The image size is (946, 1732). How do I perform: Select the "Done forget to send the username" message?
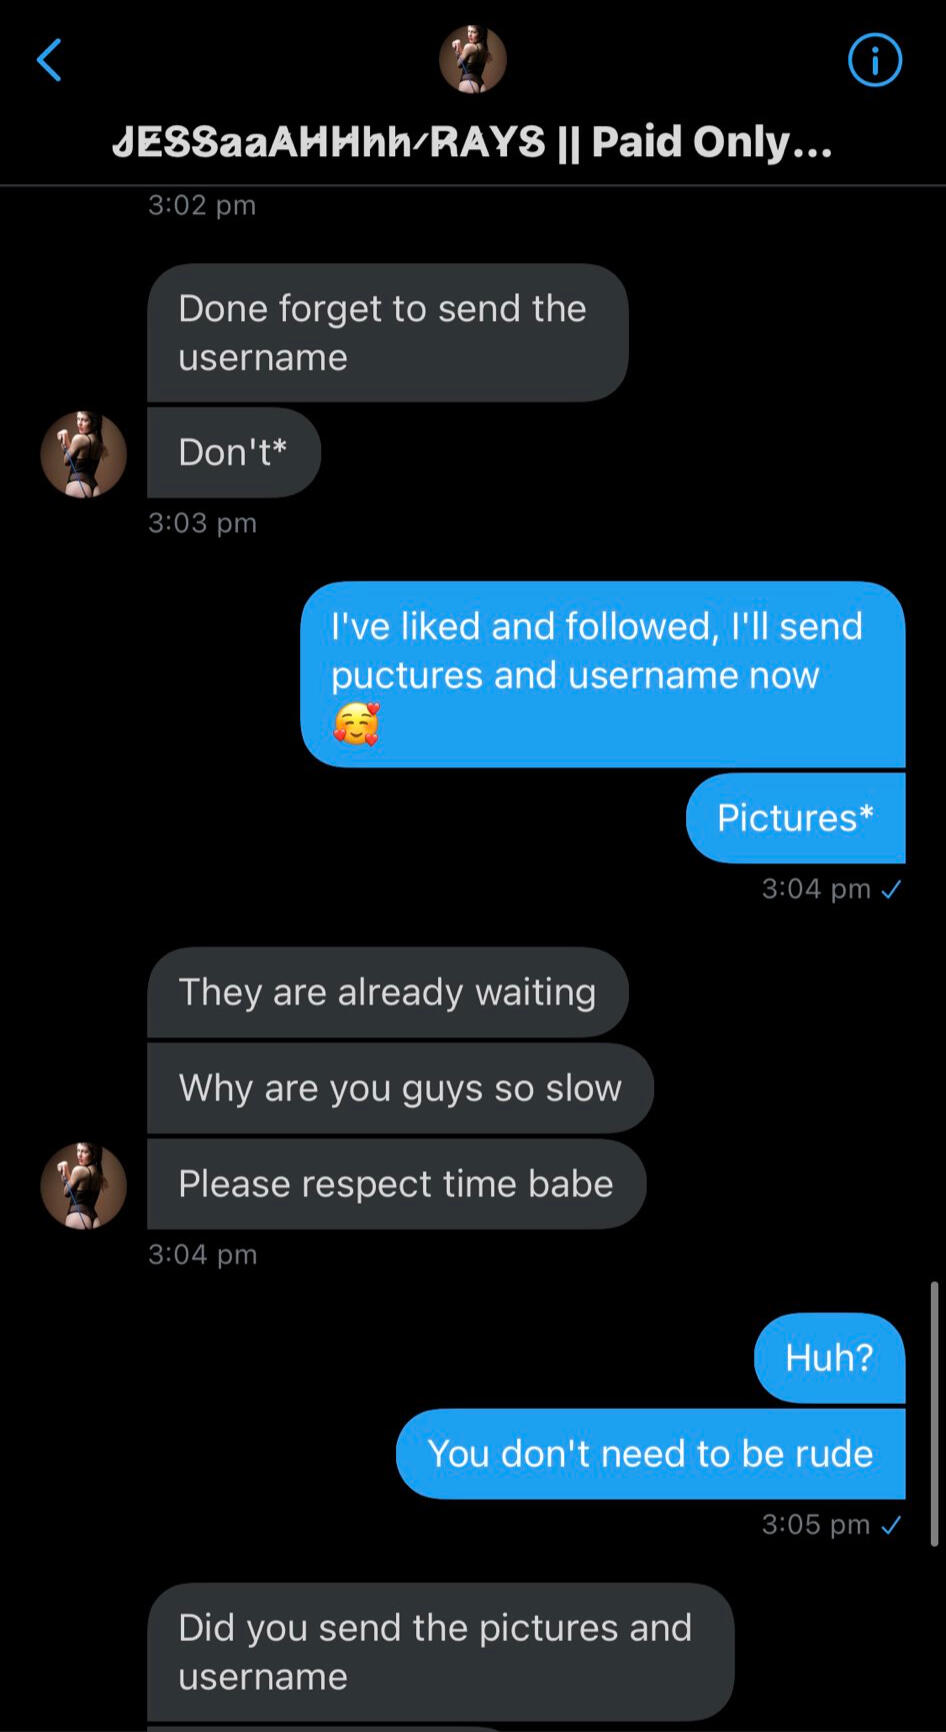tap(387, 333)
